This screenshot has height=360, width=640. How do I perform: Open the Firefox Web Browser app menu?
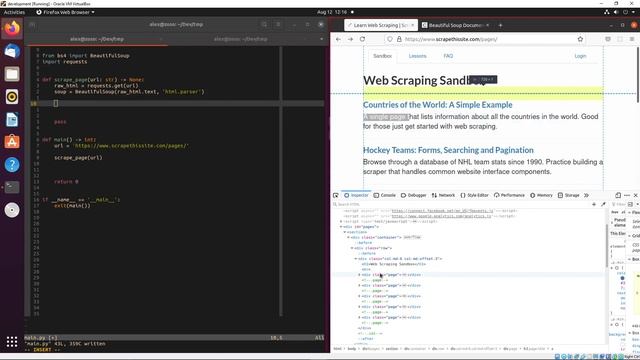click(65, 12)
